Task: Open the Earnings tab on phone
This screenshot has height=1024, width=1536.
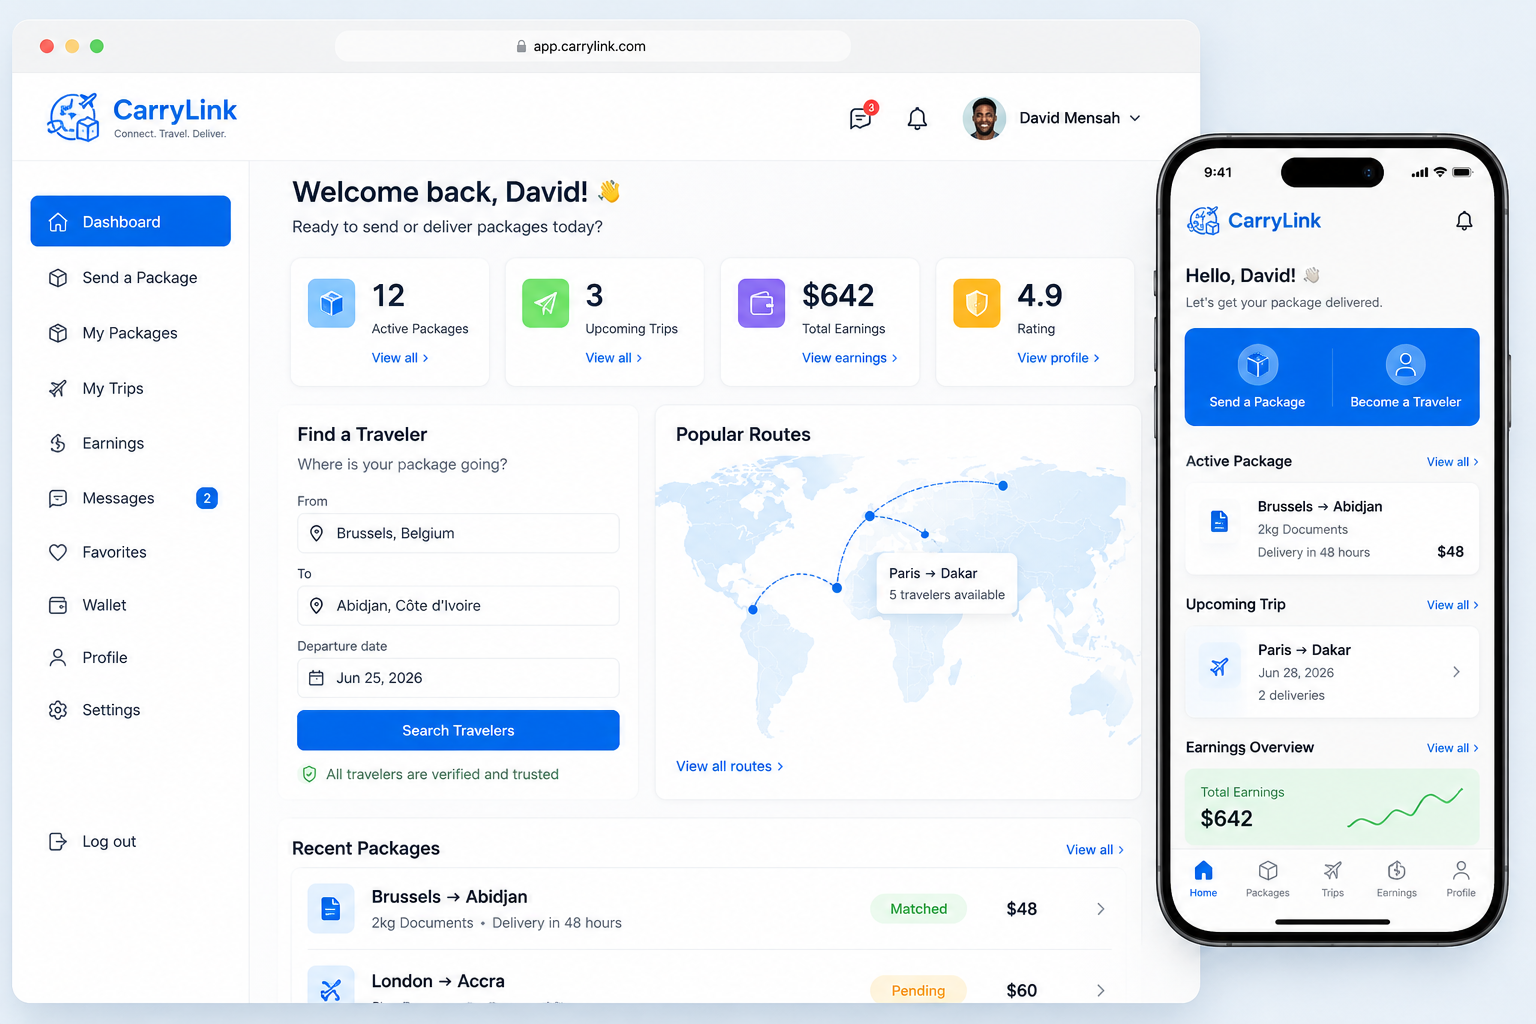Action: coord(1396,878)
